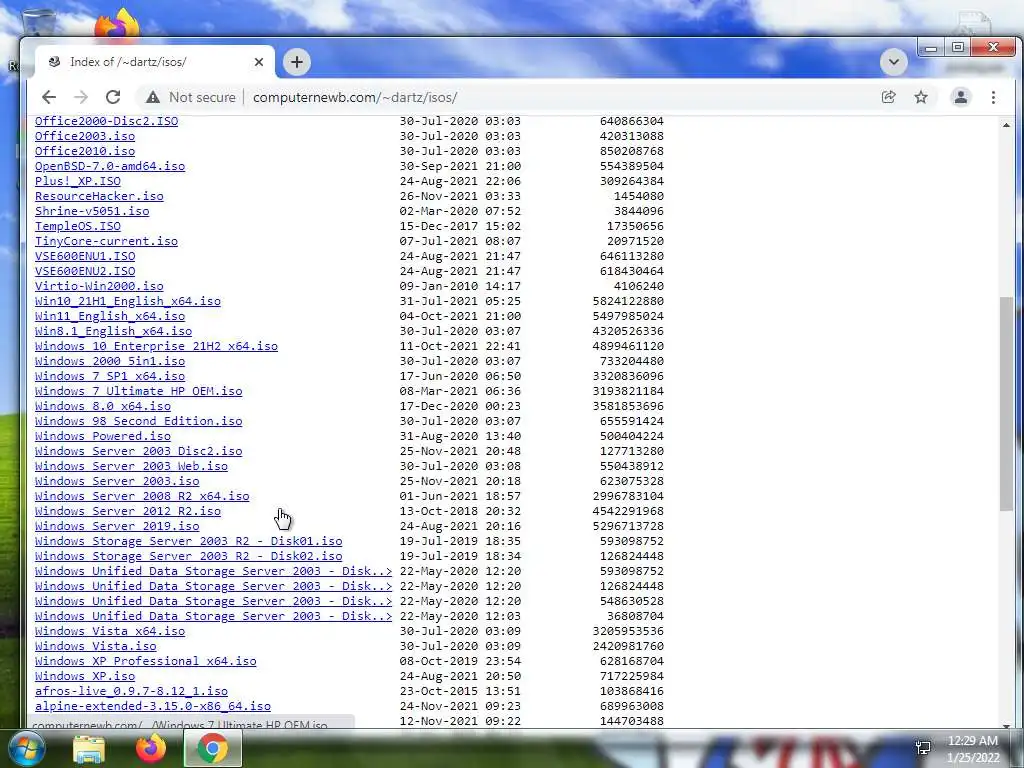The image size is (1024, 768).
Task: Download OpenBSD-7.0-amd64.iso
Action: [x=110, y=166]
